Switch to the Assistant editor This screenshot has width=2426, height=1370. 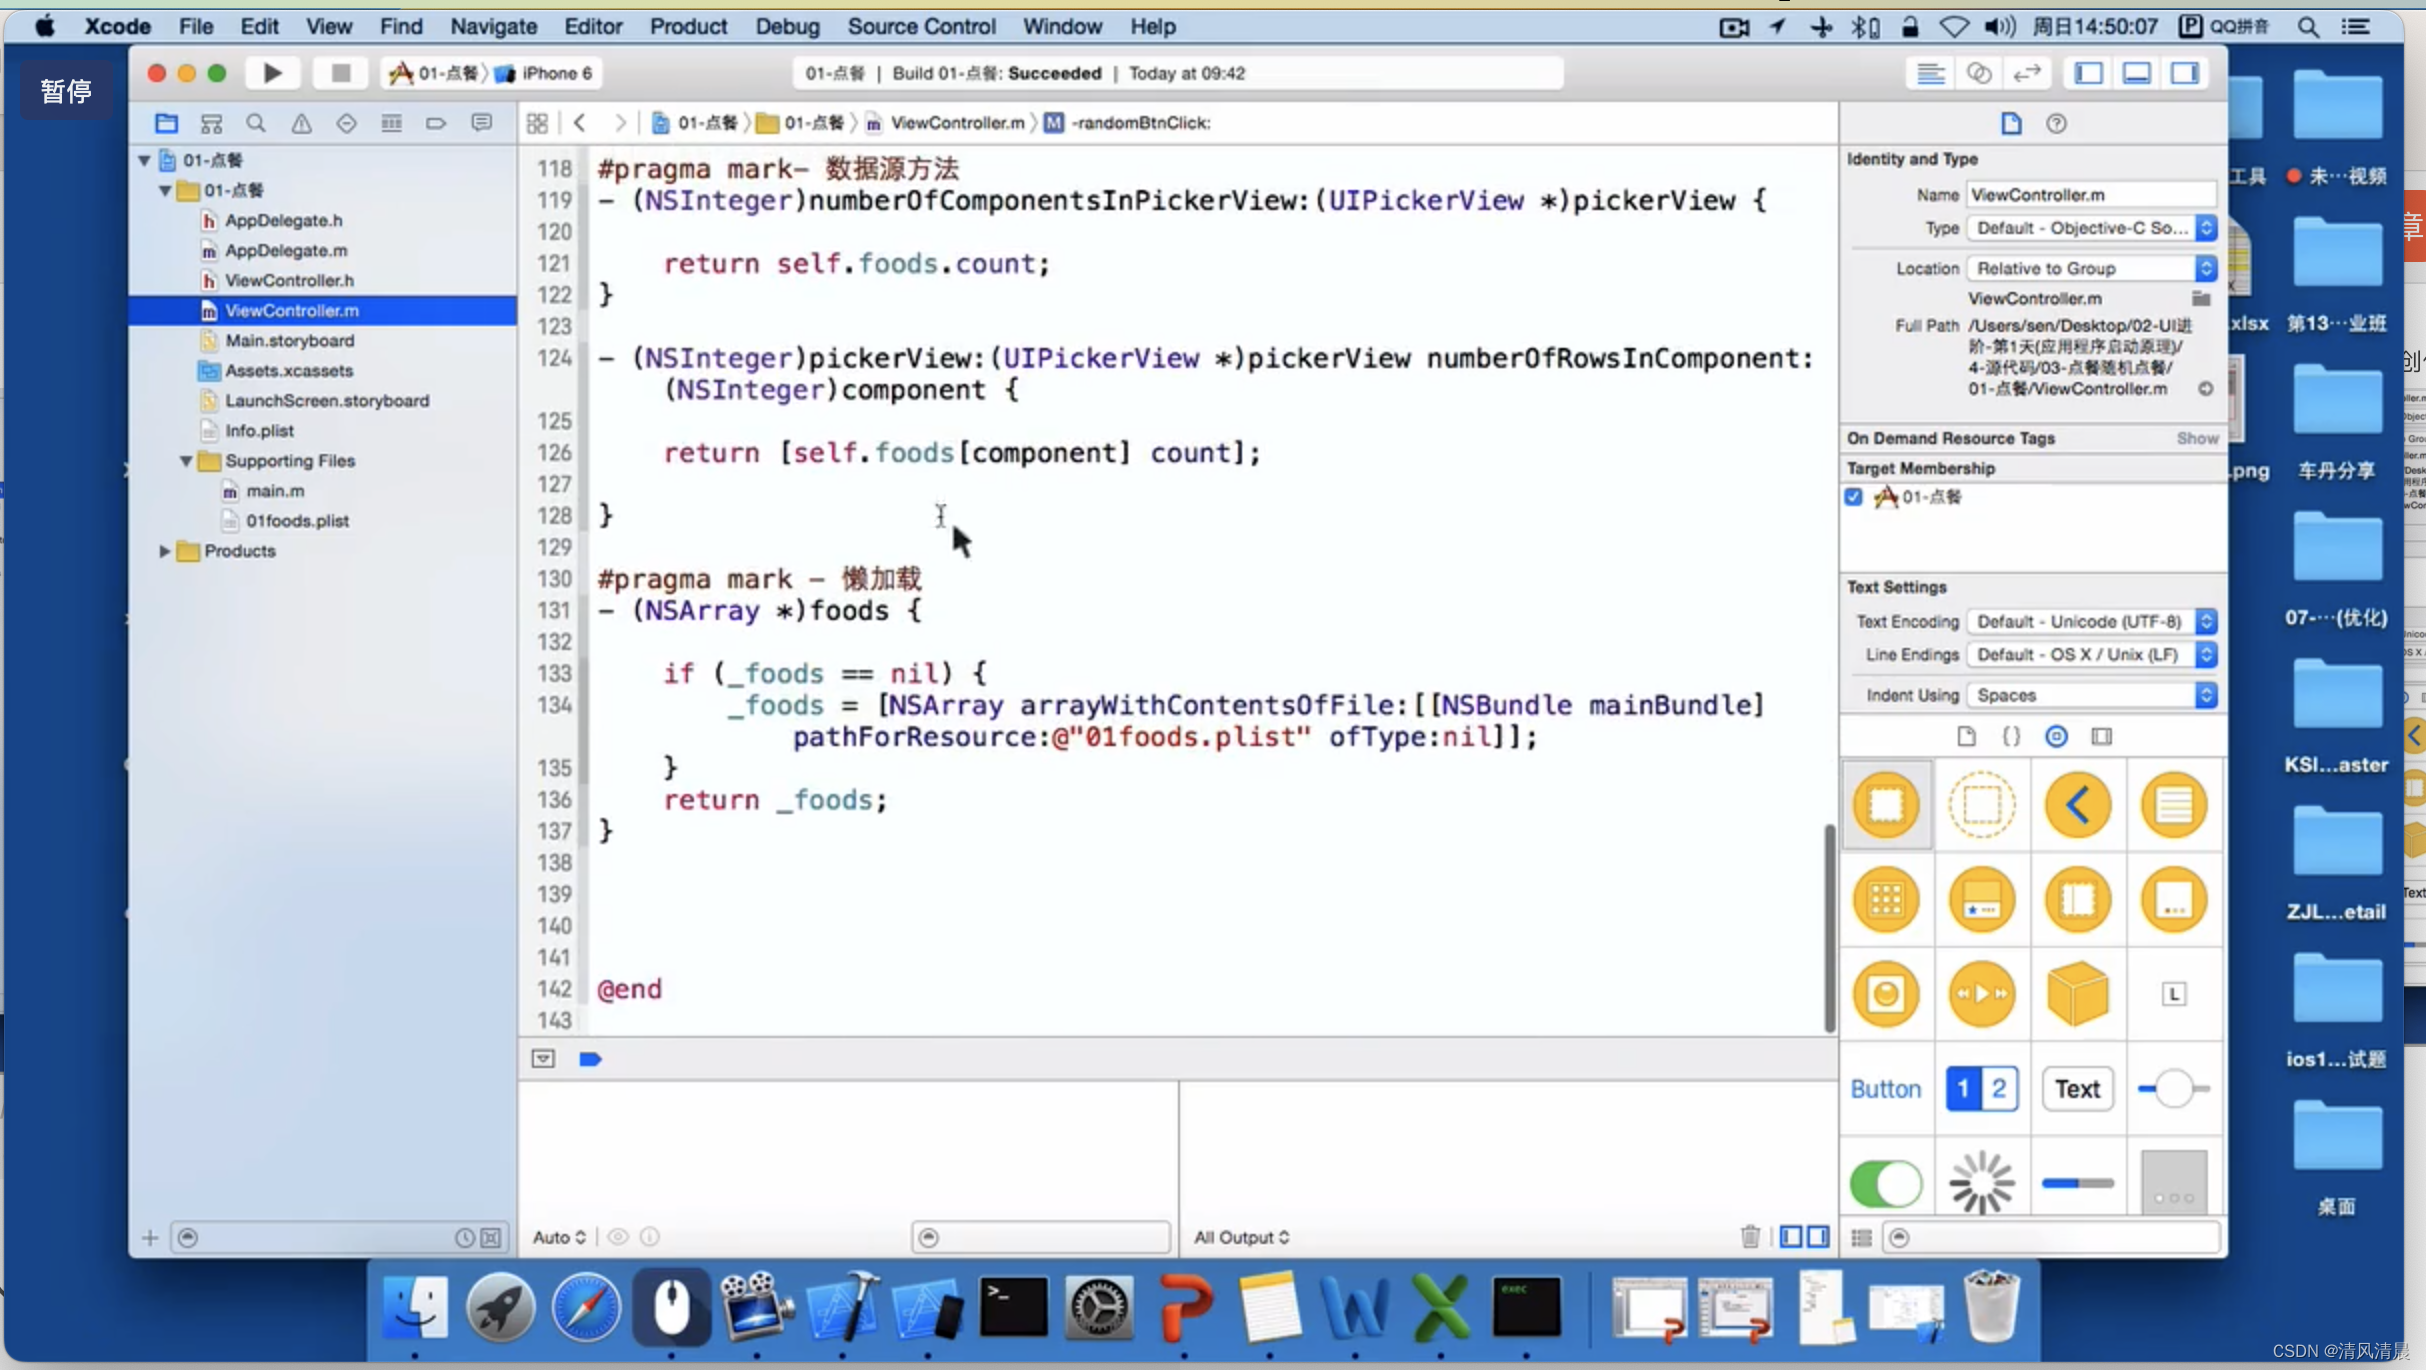[x=1978, y=73]
